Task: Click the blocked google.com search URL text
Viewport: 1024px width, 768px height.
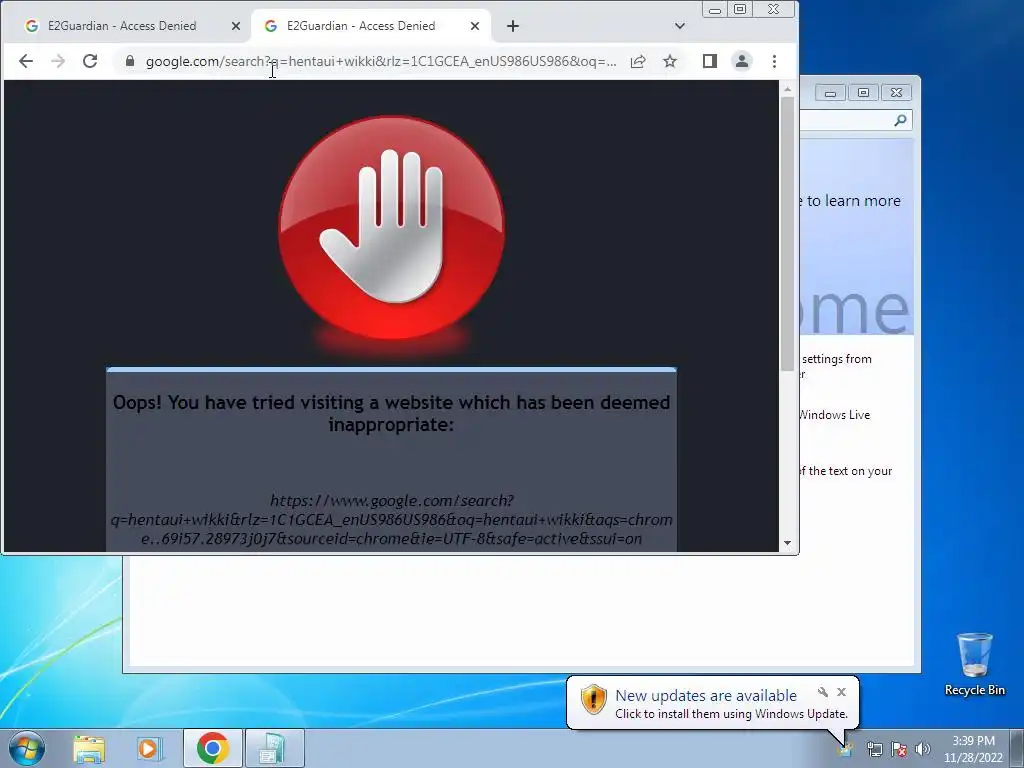Action: (x=391, y=520)
